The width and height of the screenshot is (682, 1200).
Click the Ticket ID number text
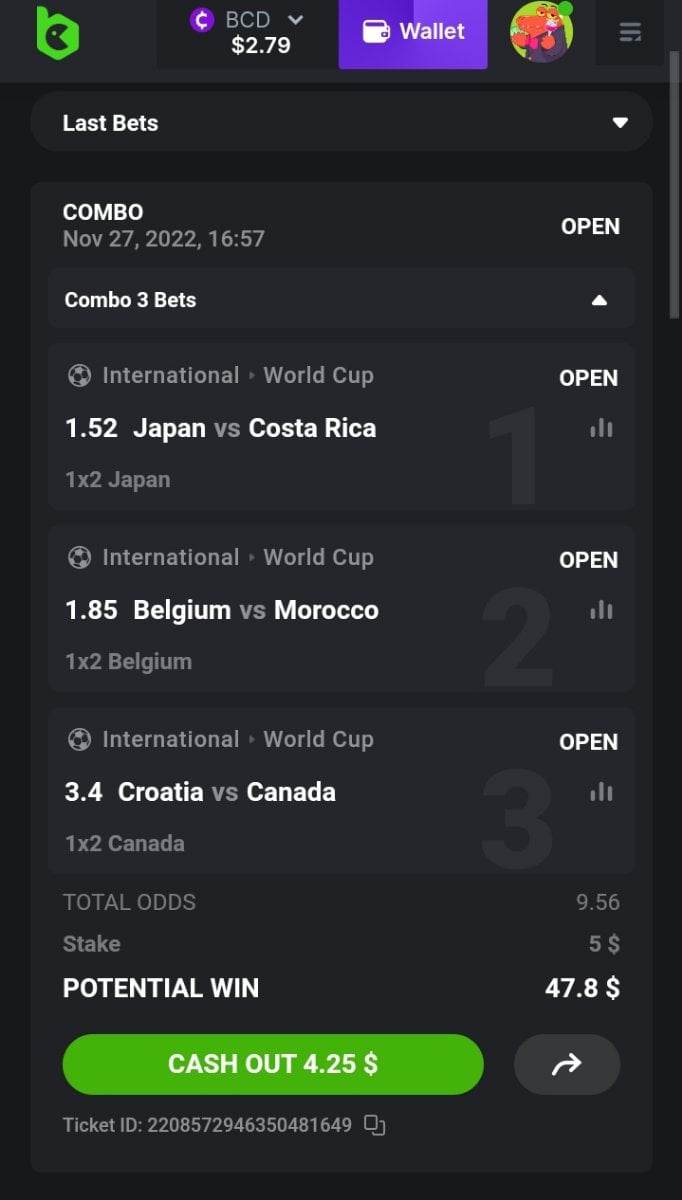[x=249, y=1125]
